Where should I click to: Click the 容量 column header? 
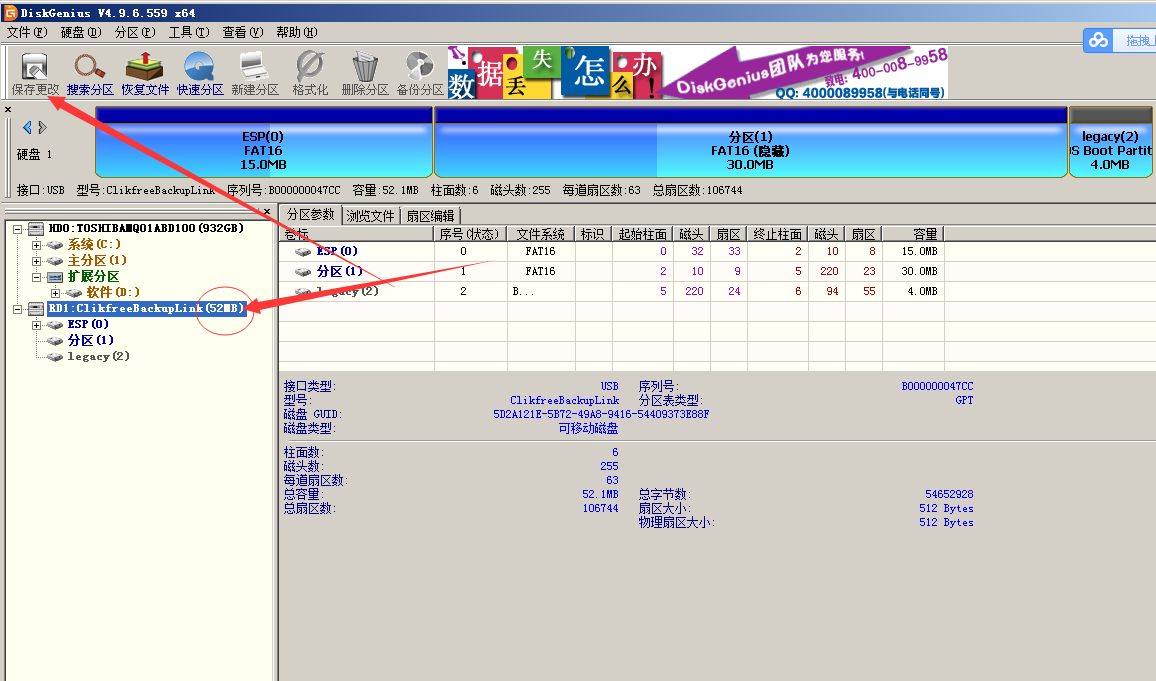coord(913,234)
